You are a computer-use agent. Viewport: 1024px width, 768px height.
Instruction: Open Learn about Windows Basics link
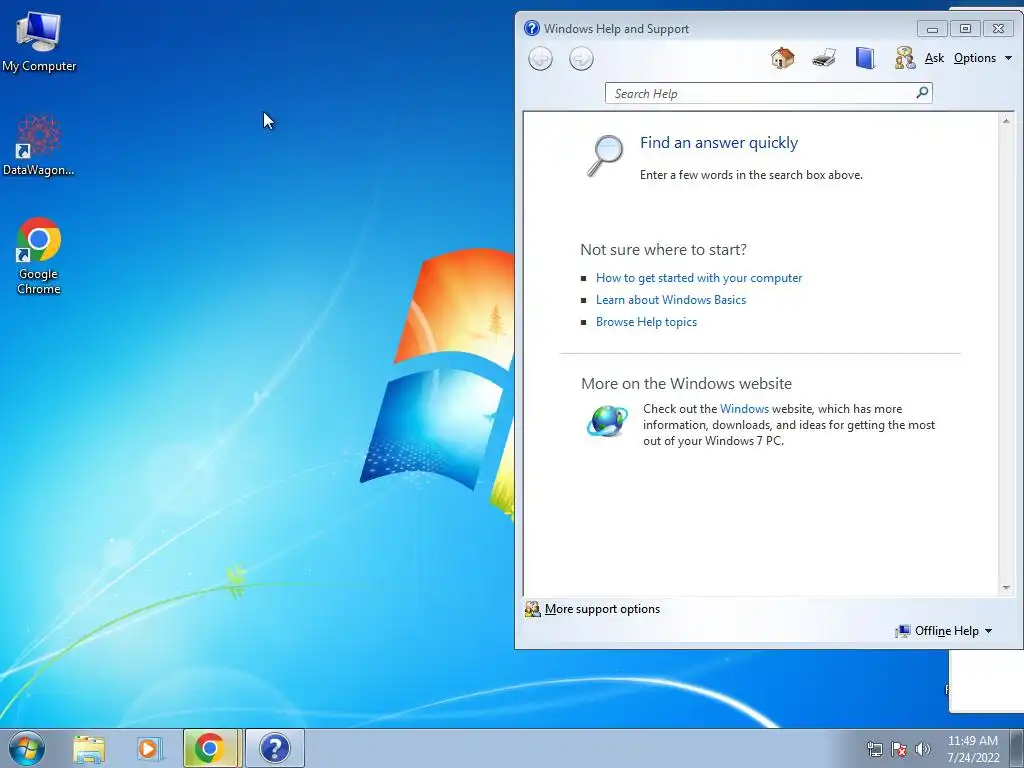coord(671,300)
